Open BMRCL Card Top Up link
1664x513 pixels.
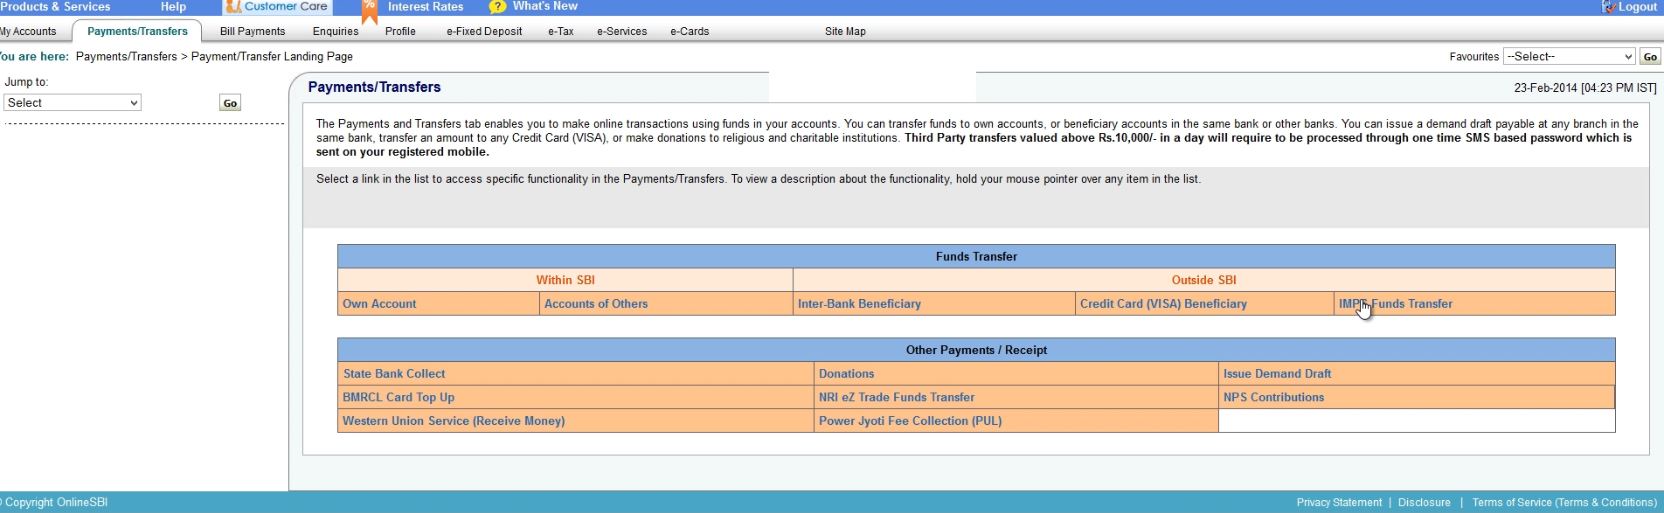398,398
